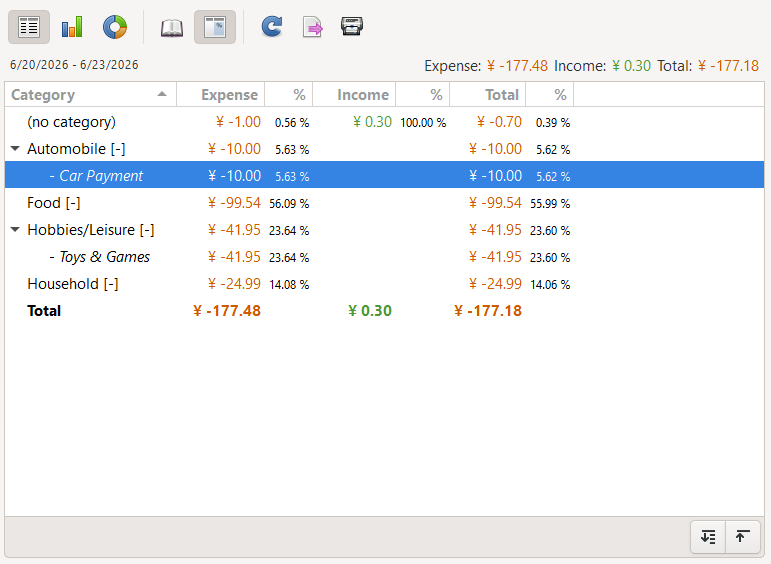Screen dimensions: 771x564
Task: Click the summary Income ¥ 0.30 text
Action: coord(602,66)
